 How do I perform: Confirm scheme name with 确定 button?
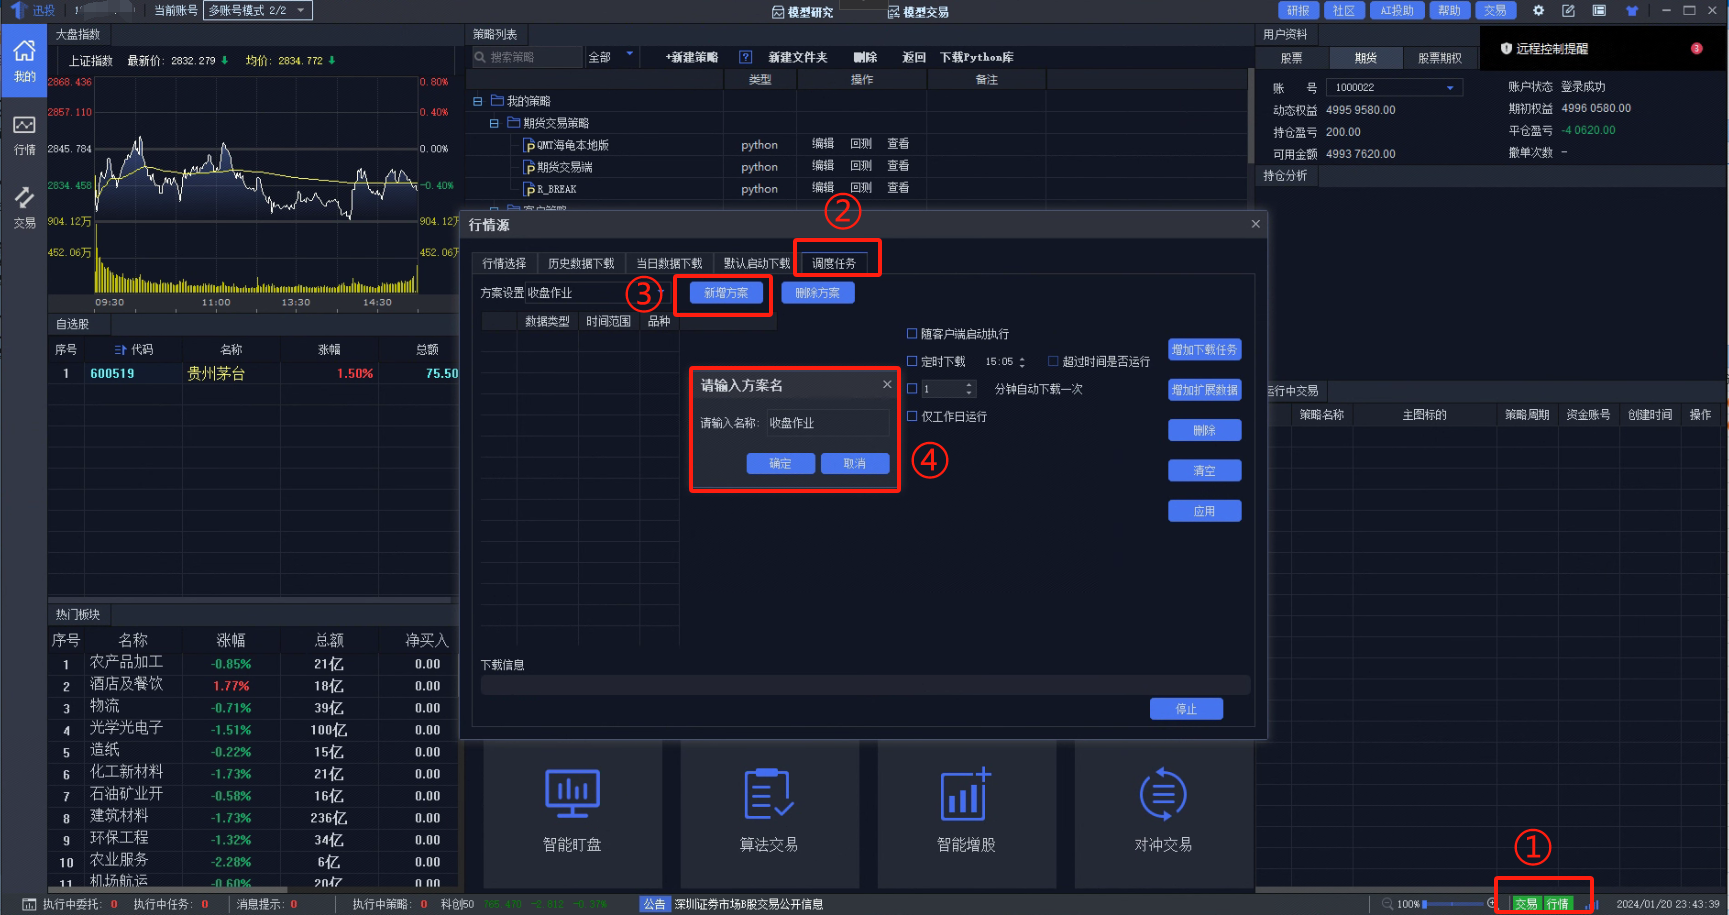pyautogui.click(x=780, y=463)
